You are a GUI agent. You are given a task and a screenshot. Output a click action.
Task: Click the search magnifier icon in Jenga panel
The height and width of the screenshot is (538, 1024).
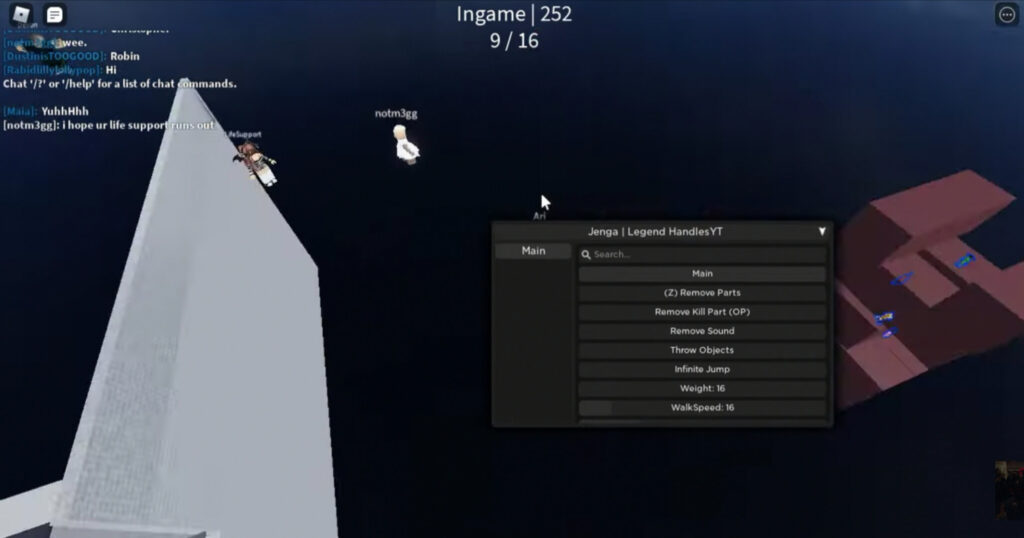[x=586, y=255]
